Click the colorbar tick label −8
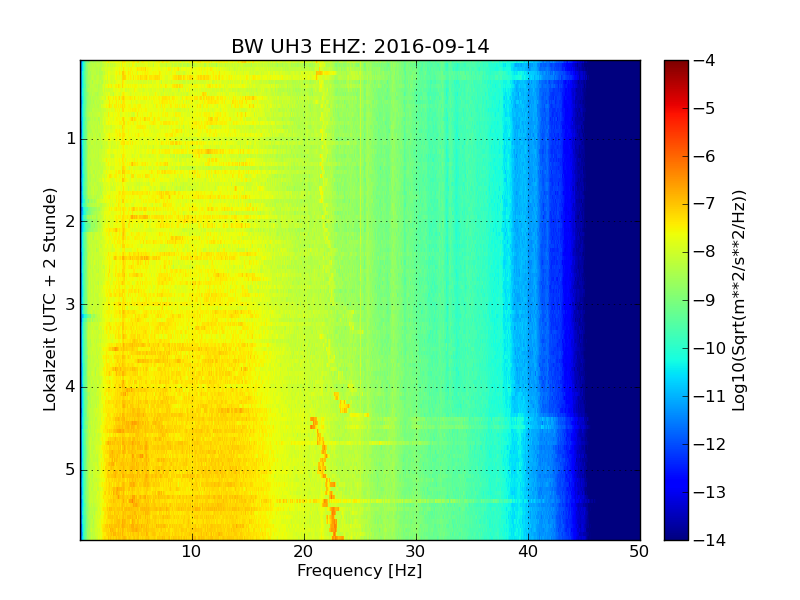Viewport: 800px width, 600px height. pos(705,252)
